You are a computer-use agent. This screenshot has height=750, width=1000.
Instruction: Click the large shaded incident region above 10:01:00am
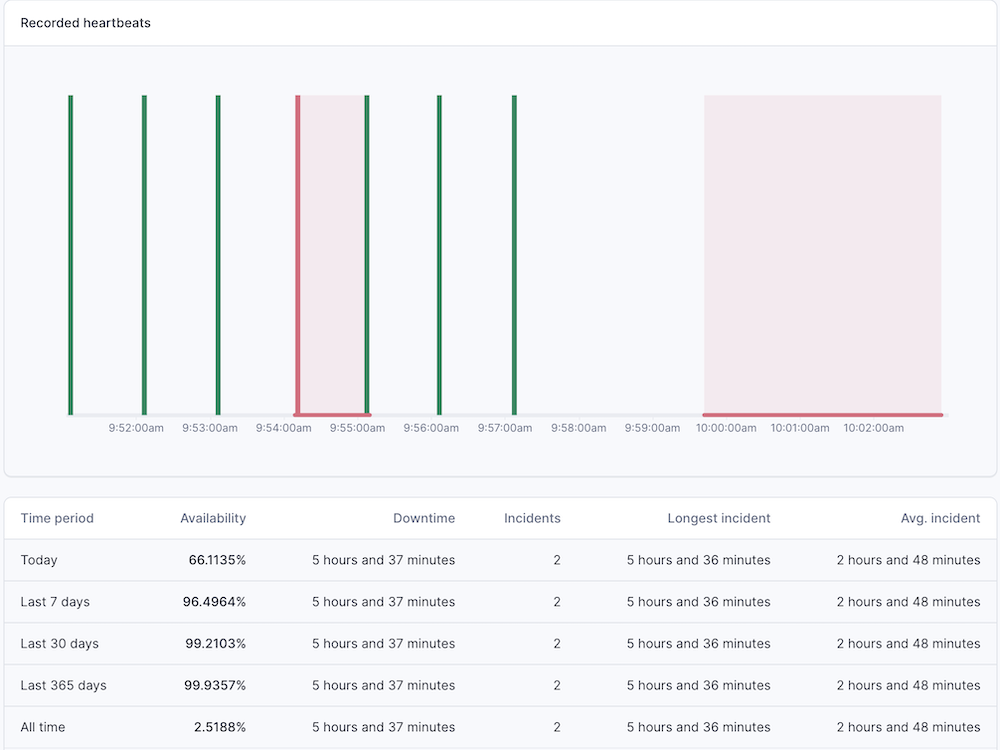pyautogui.click(x=823, y=255)
